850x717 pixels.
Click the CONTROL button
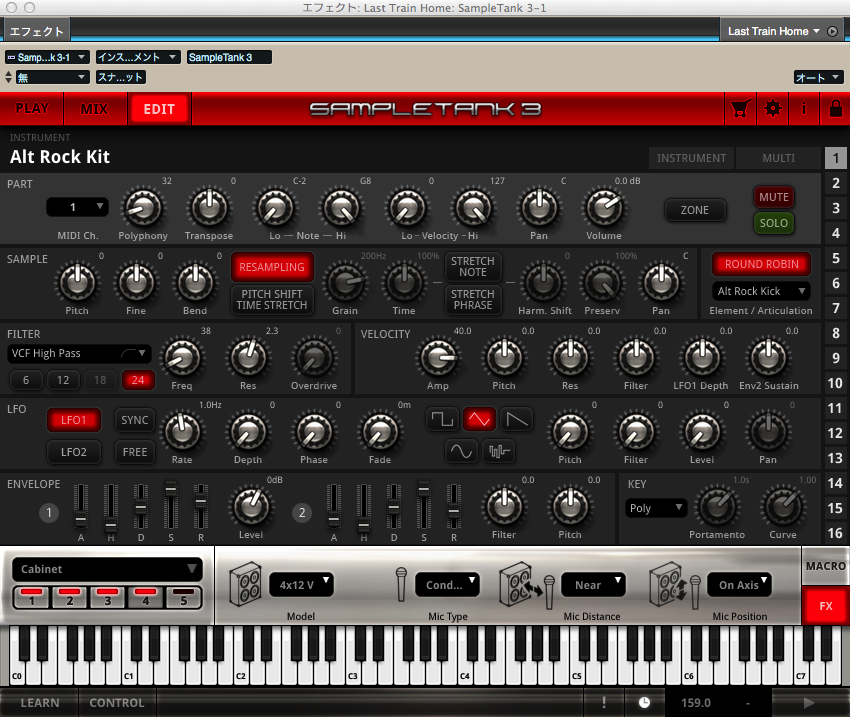pos(117,702)
